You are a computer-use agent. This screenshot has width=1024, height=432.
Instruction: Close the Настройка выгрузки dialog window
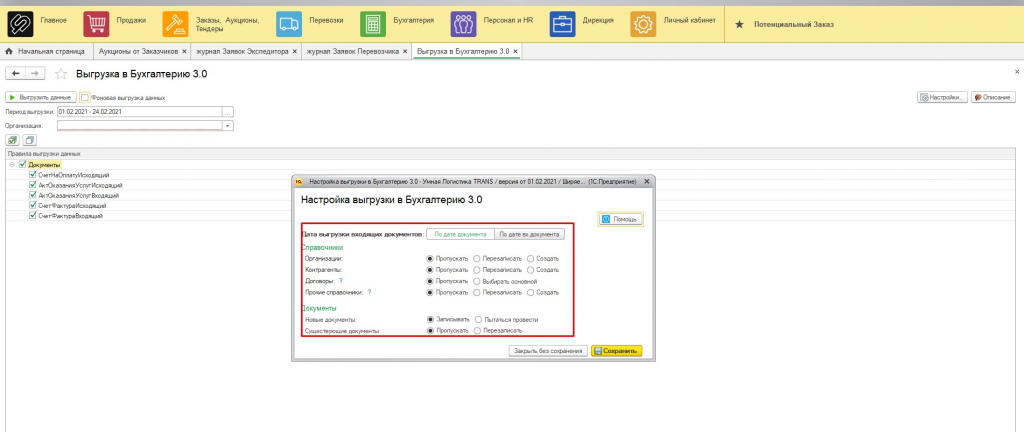(647, 181)
